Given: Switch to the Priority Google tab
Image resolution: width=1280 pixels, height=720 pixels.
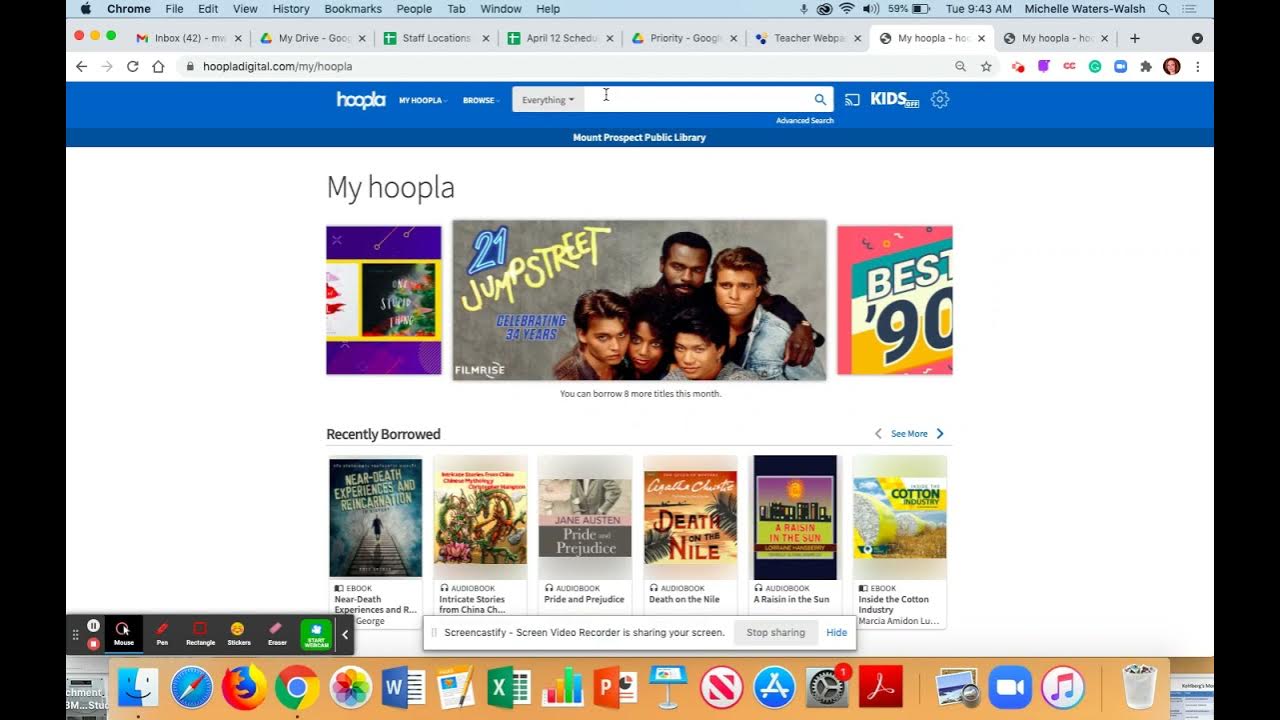Looking at the screenshot, I should [685, 38].
